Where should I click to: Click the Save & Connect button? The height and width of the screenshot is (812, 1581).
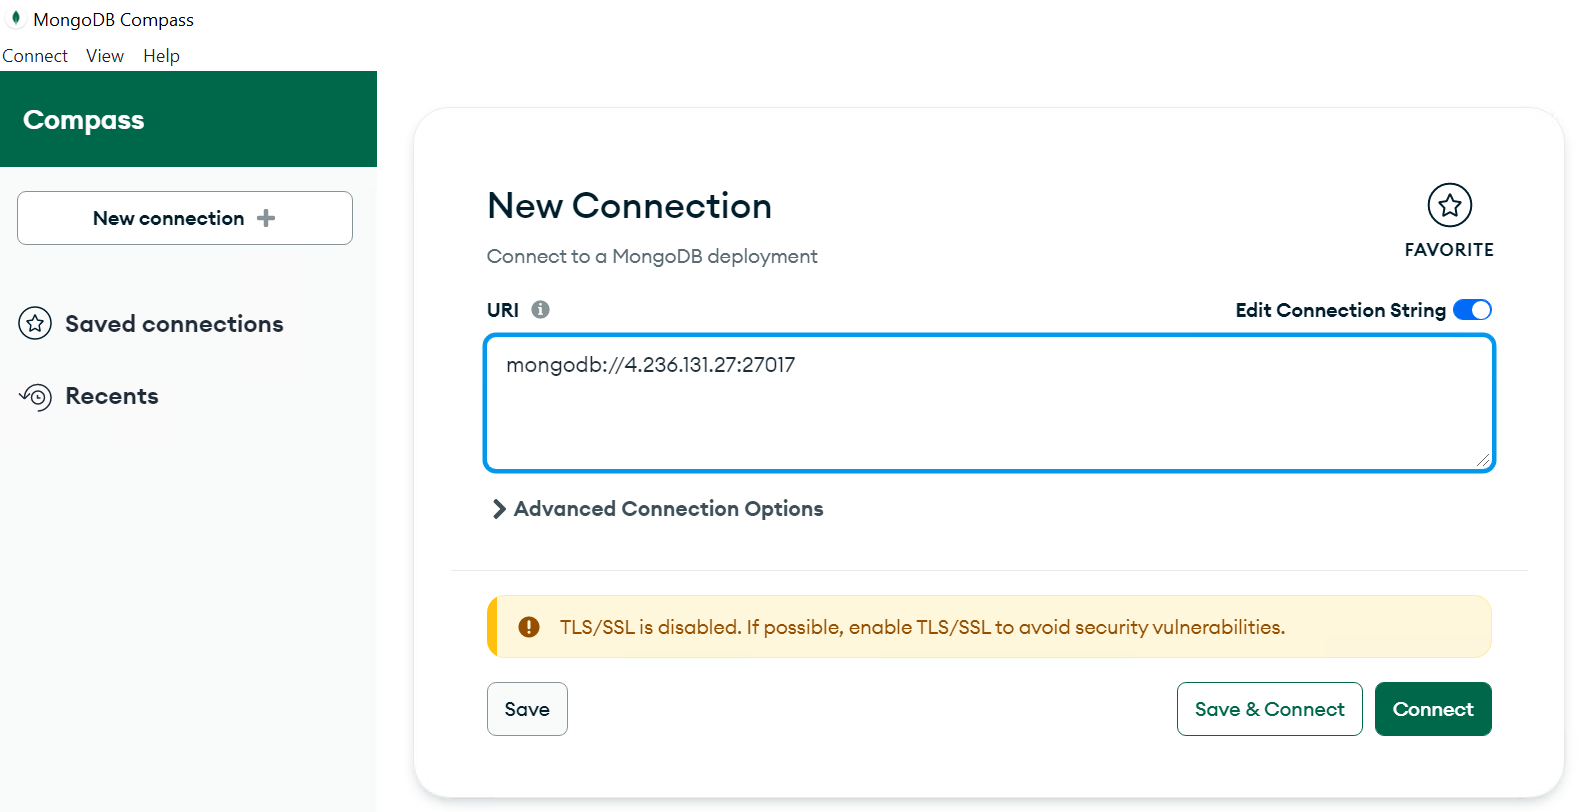[x=1269, y=709]
